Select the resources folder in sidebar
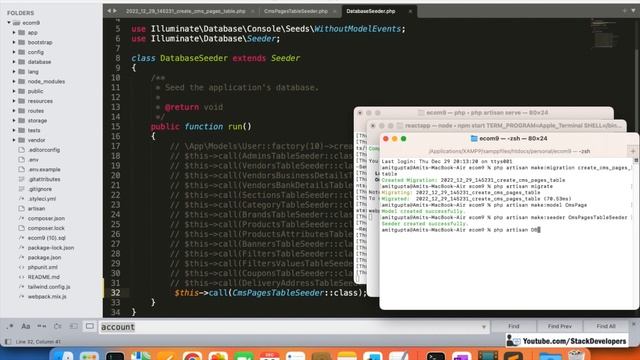640x360 pixels. [x=40, y=101]
